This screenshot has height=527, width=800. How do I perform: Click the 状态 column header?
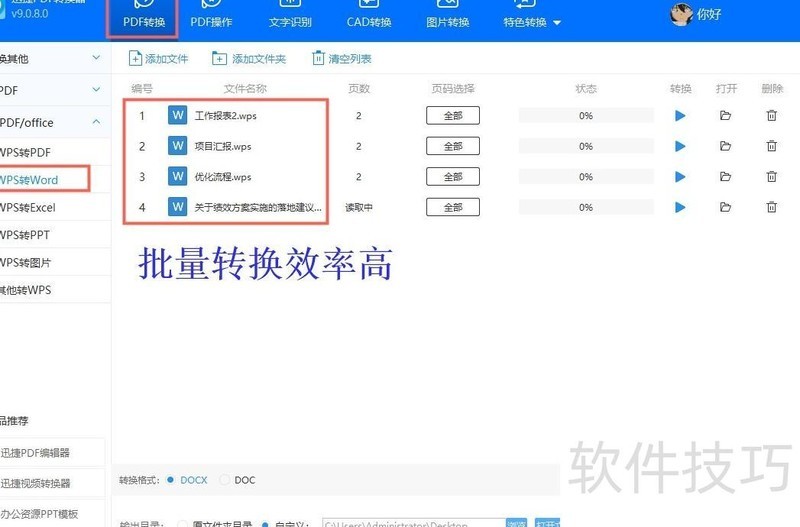[x=586, y=89]
